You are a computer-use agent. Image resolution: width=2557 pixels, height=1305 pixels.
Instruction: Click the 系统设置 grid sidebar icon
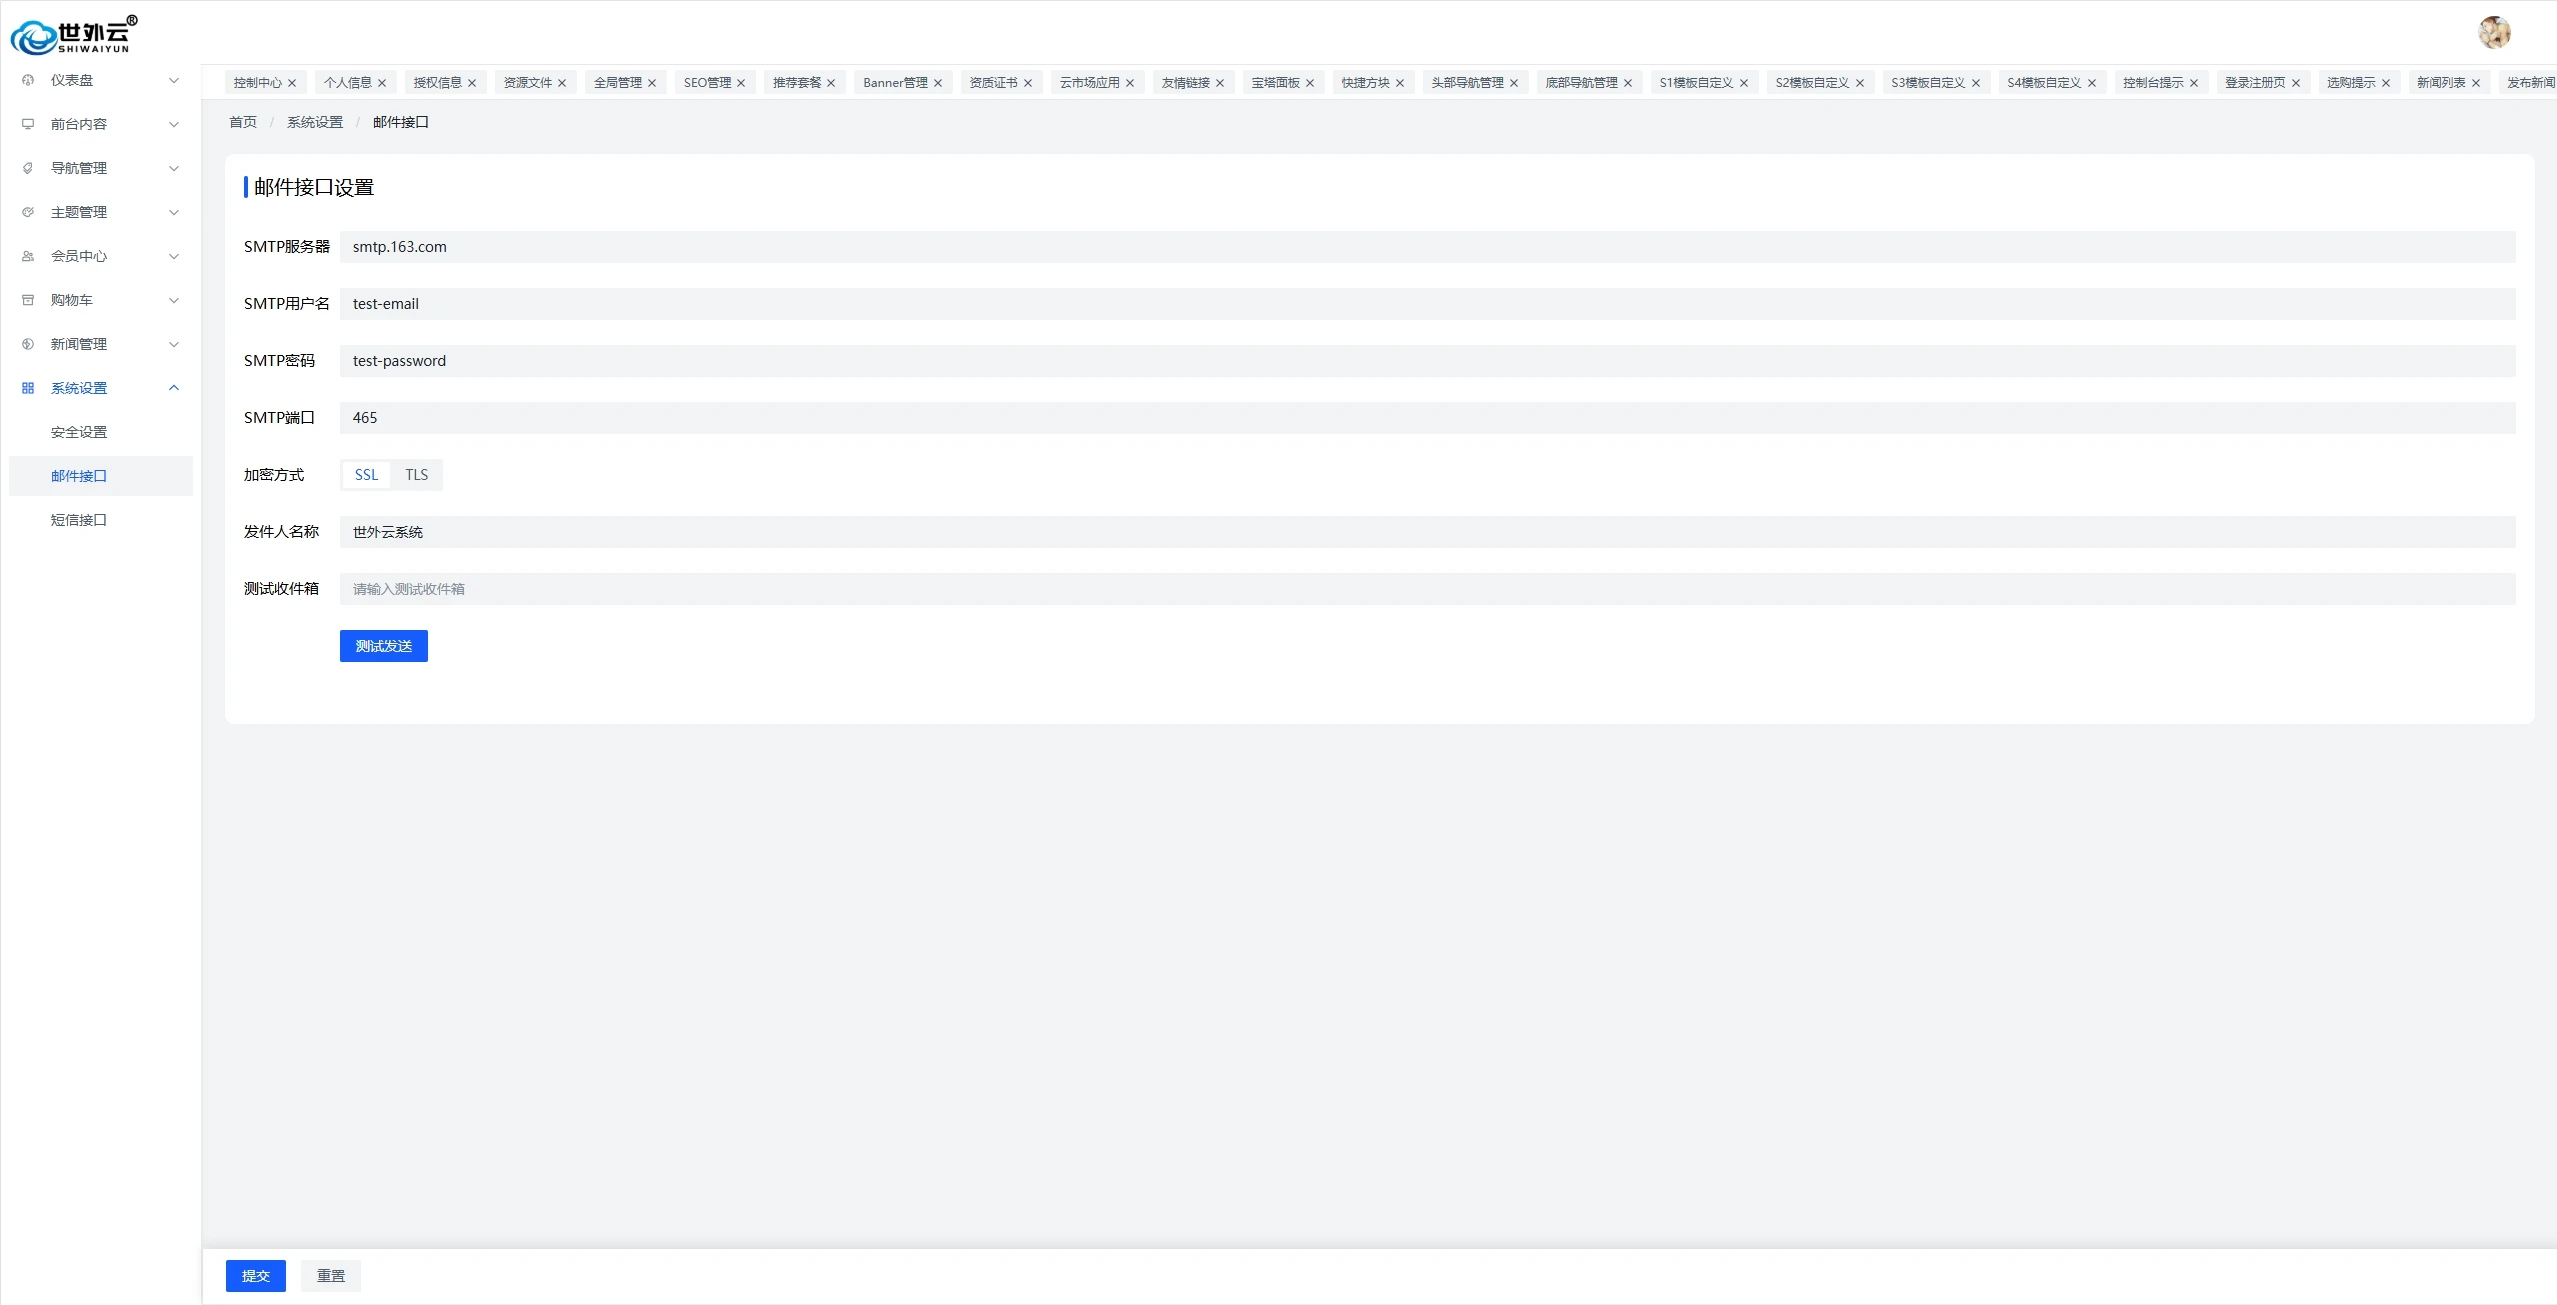[28, 388]
